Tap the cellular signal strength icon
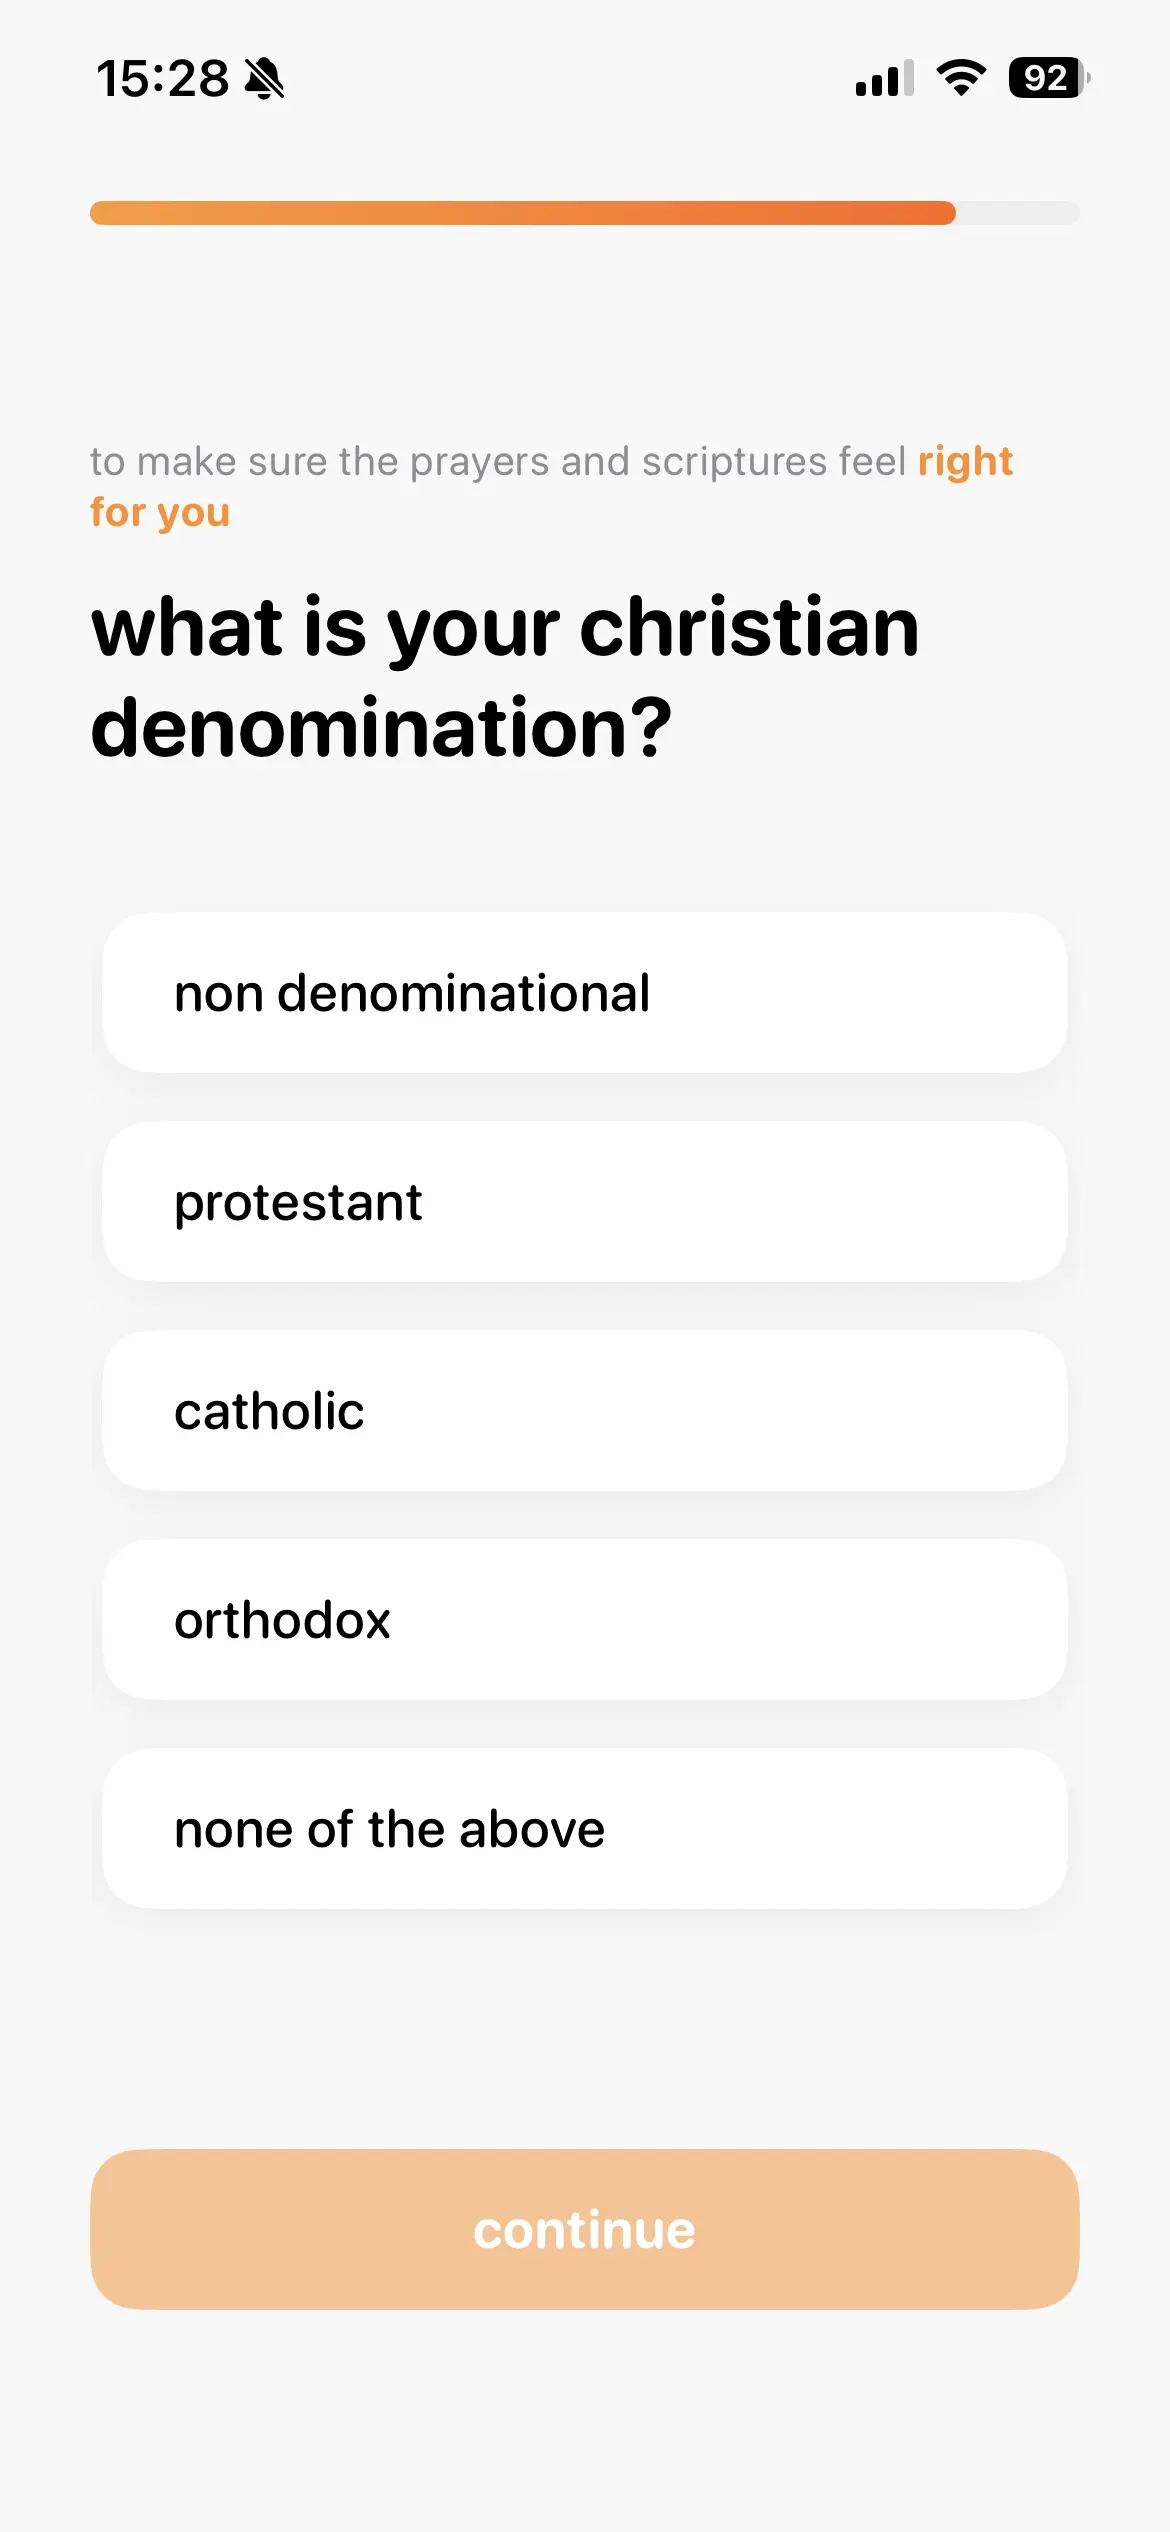Viewport: 1170px width, 2532px height. tap(884, 78)
